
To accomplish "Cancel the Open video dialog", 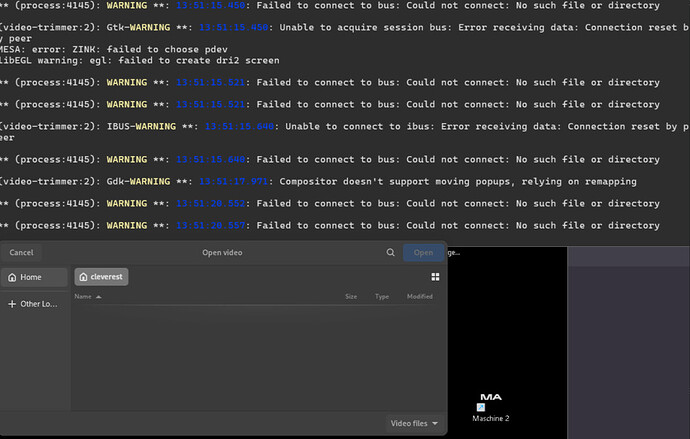I will 21,252.
